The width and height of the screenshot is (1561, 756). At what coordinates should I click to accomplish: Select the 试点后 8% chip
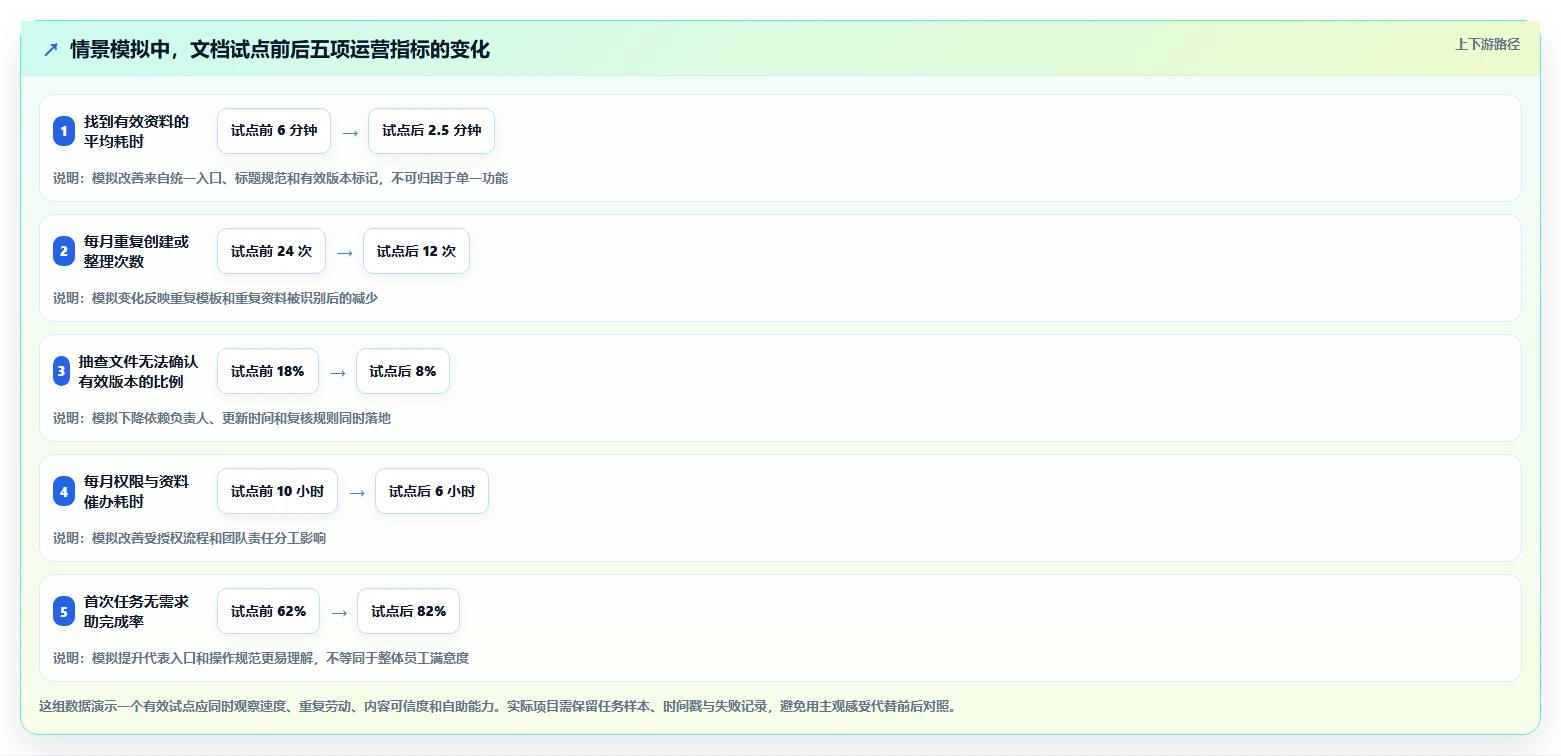403,371
